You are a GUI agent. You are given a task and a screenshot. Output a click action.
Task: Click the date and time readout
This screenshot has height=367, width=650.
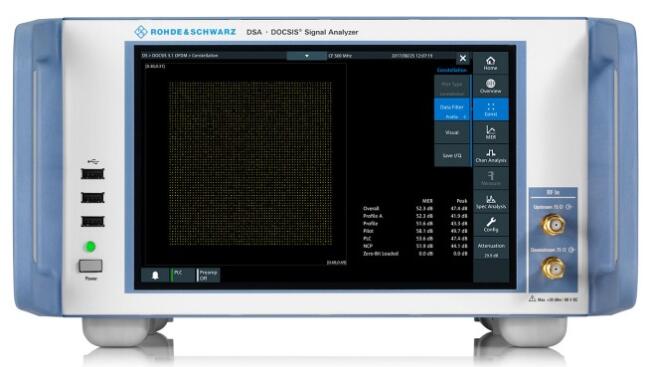point(412,56)
